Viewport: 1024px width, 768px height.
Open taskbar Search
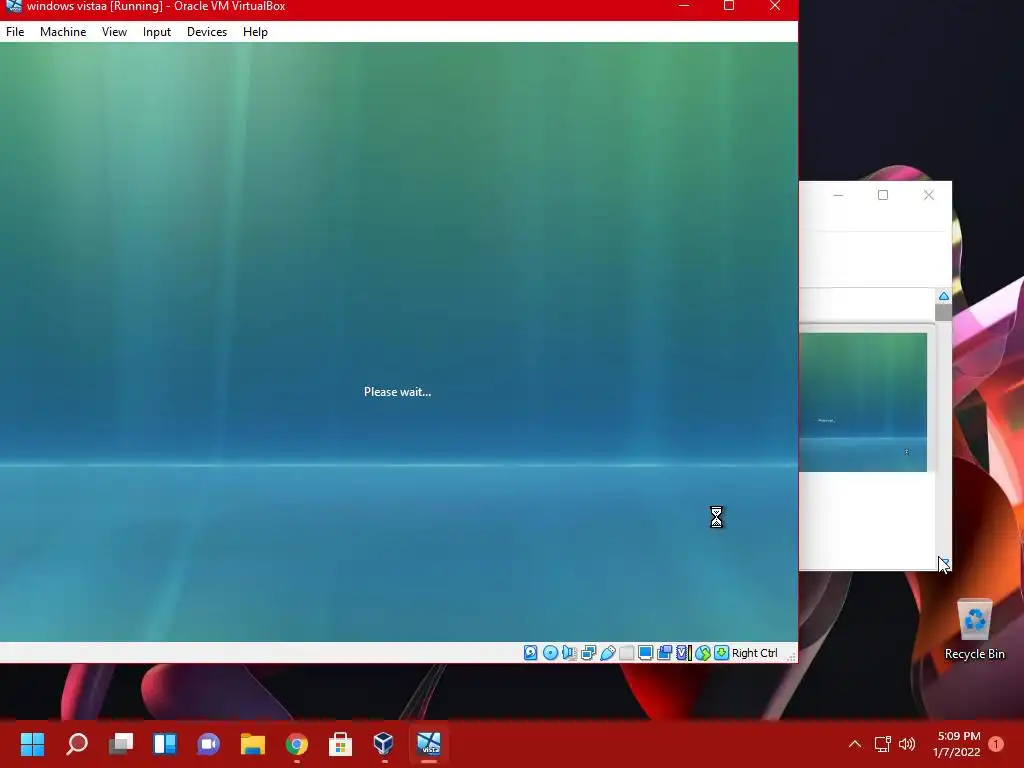pyautogui.click(x=76, y=744)
